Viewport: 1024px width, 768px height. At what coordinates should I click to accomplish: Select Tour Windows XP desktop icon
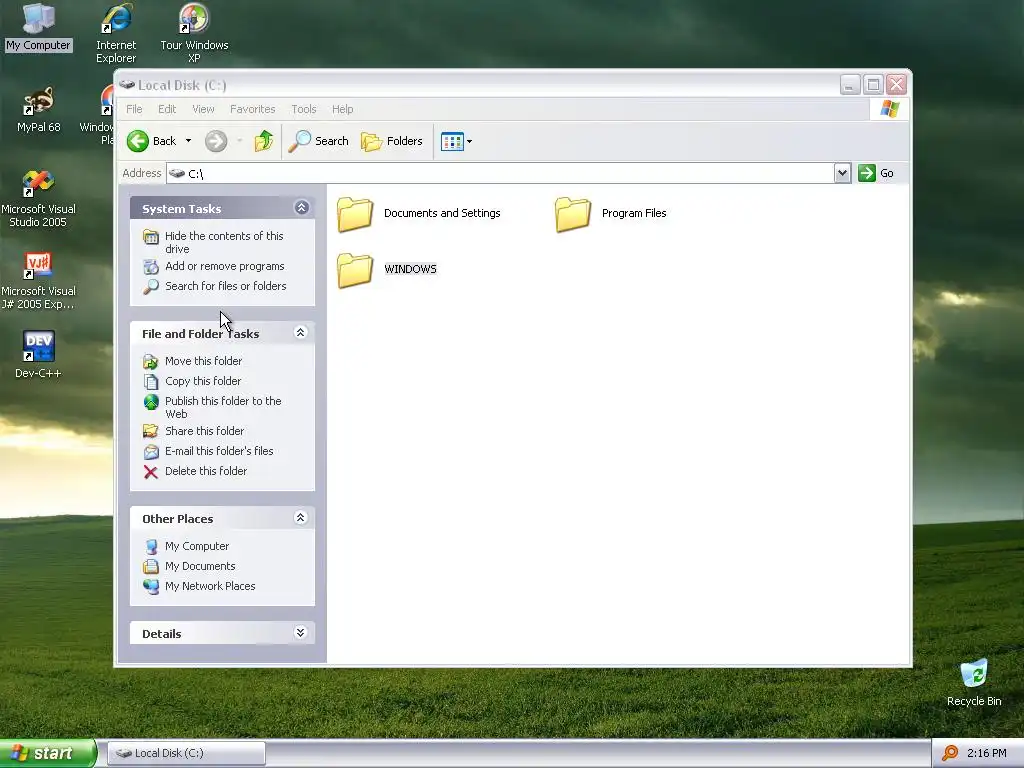(x=194, y=33)
